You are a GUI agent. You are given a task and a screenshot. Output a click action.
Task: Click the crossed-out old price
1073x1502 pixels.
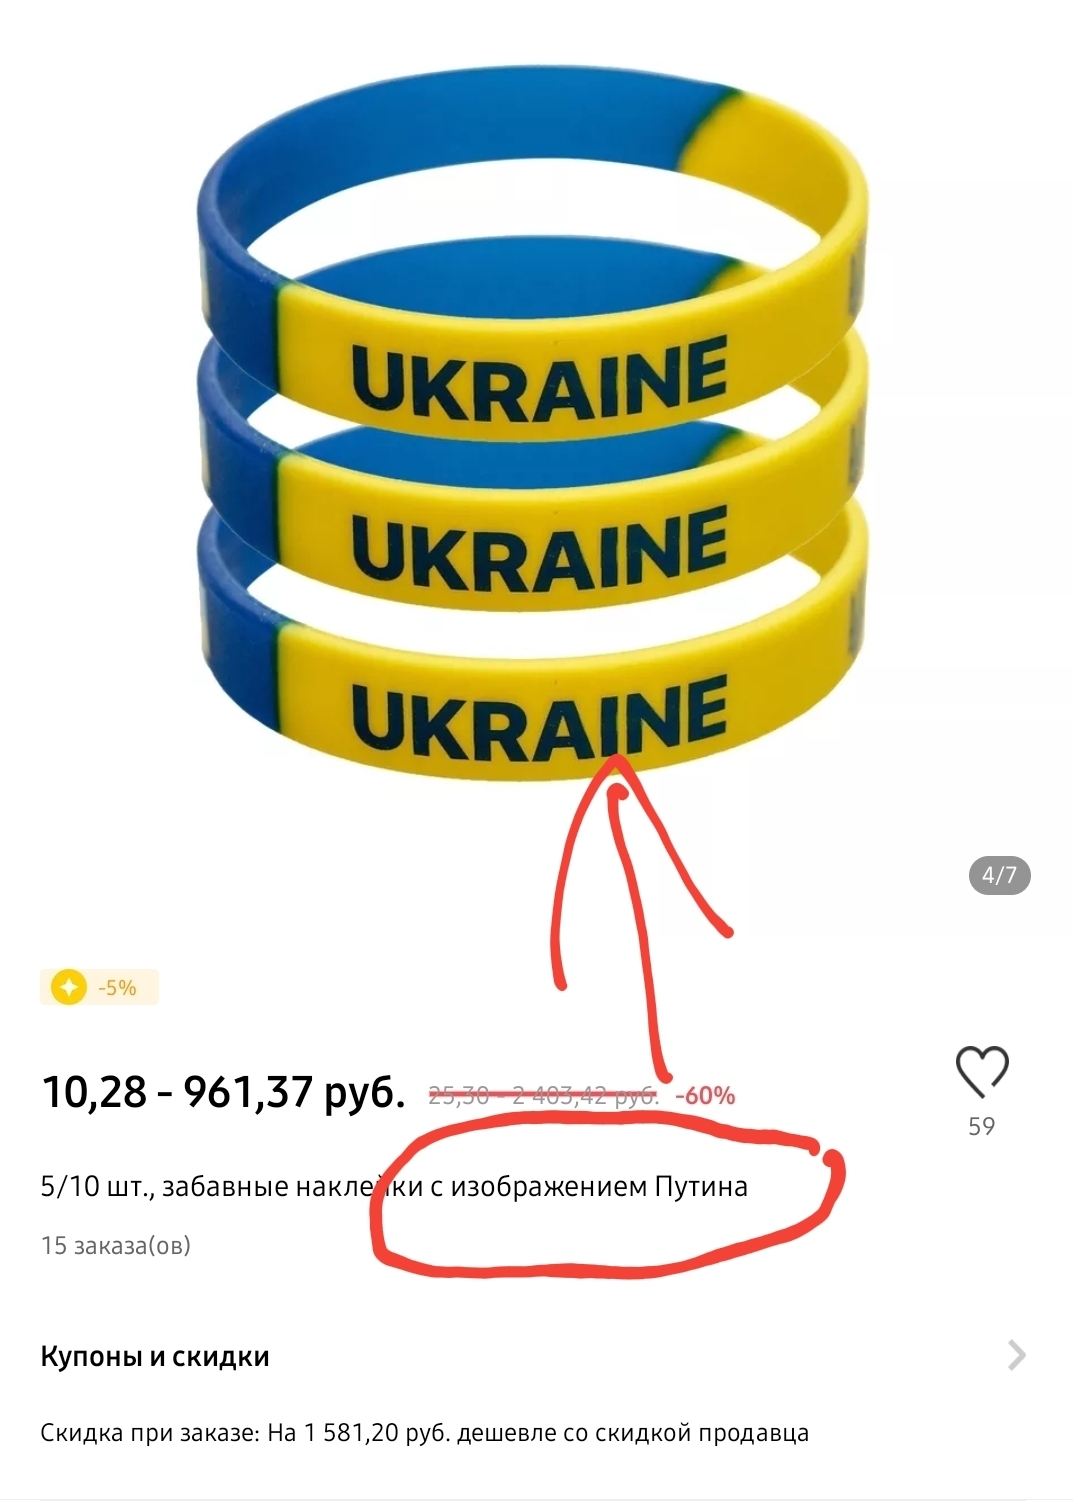pos(543,1096)
